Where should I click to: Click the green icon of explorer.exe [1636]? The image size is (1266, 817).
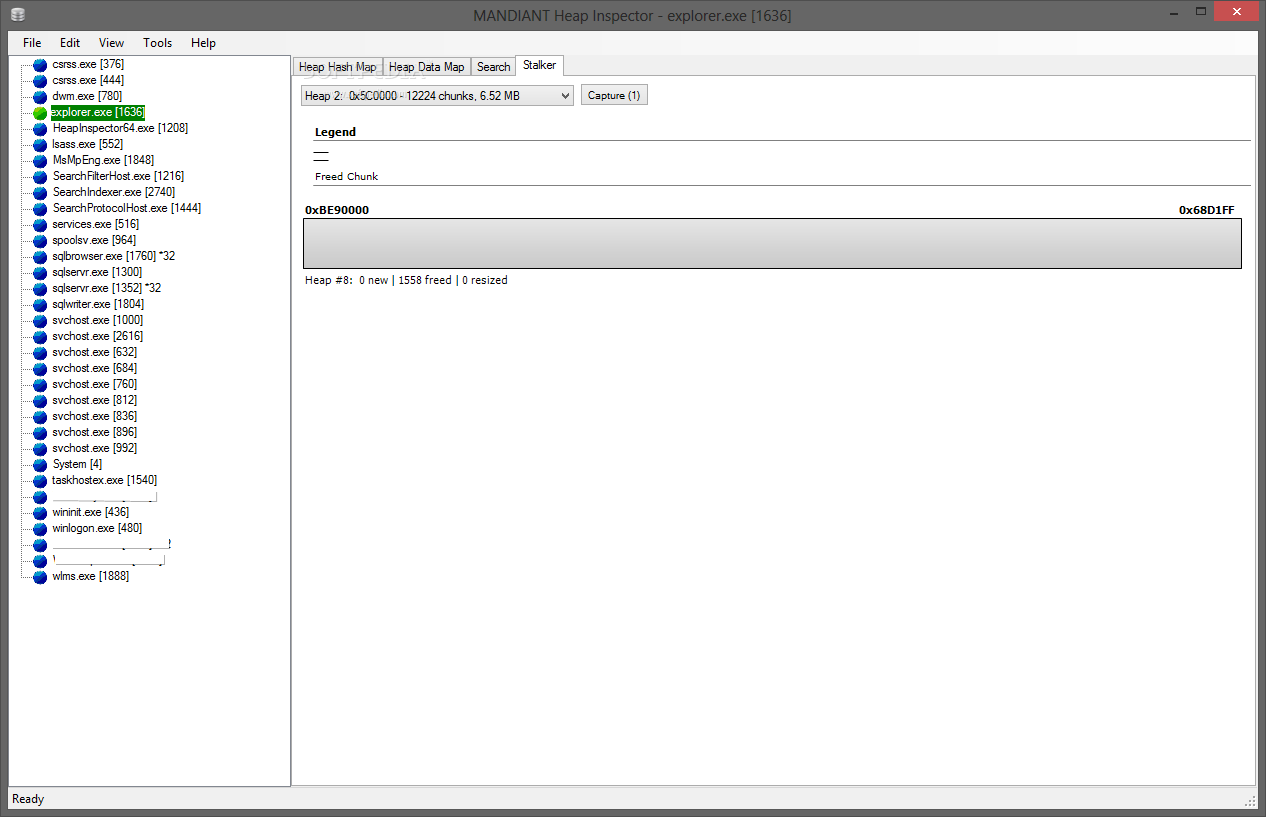click(x=40, y=113)
